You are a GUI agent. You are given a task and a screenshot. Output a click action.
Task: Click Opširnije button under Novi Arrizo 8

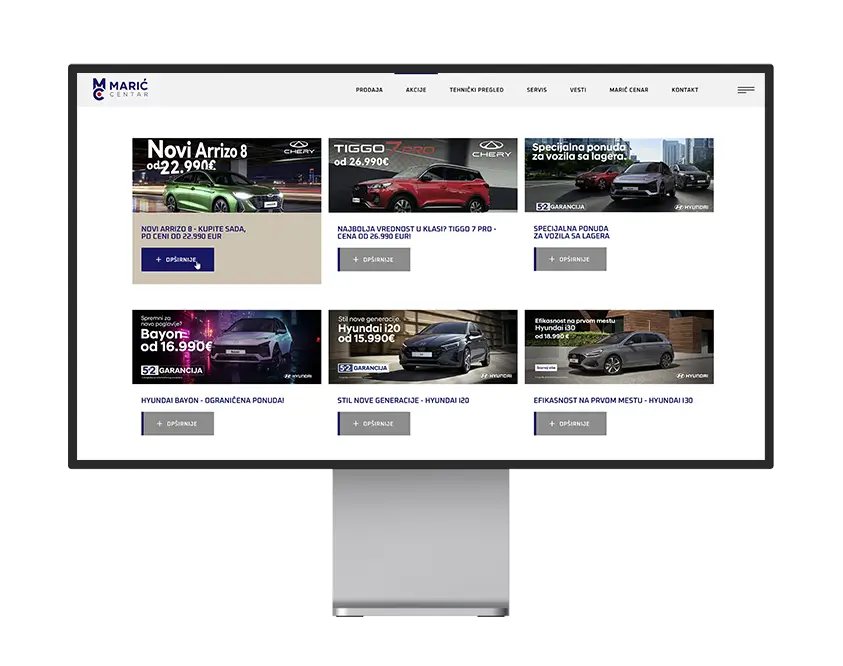pos(177,260)
